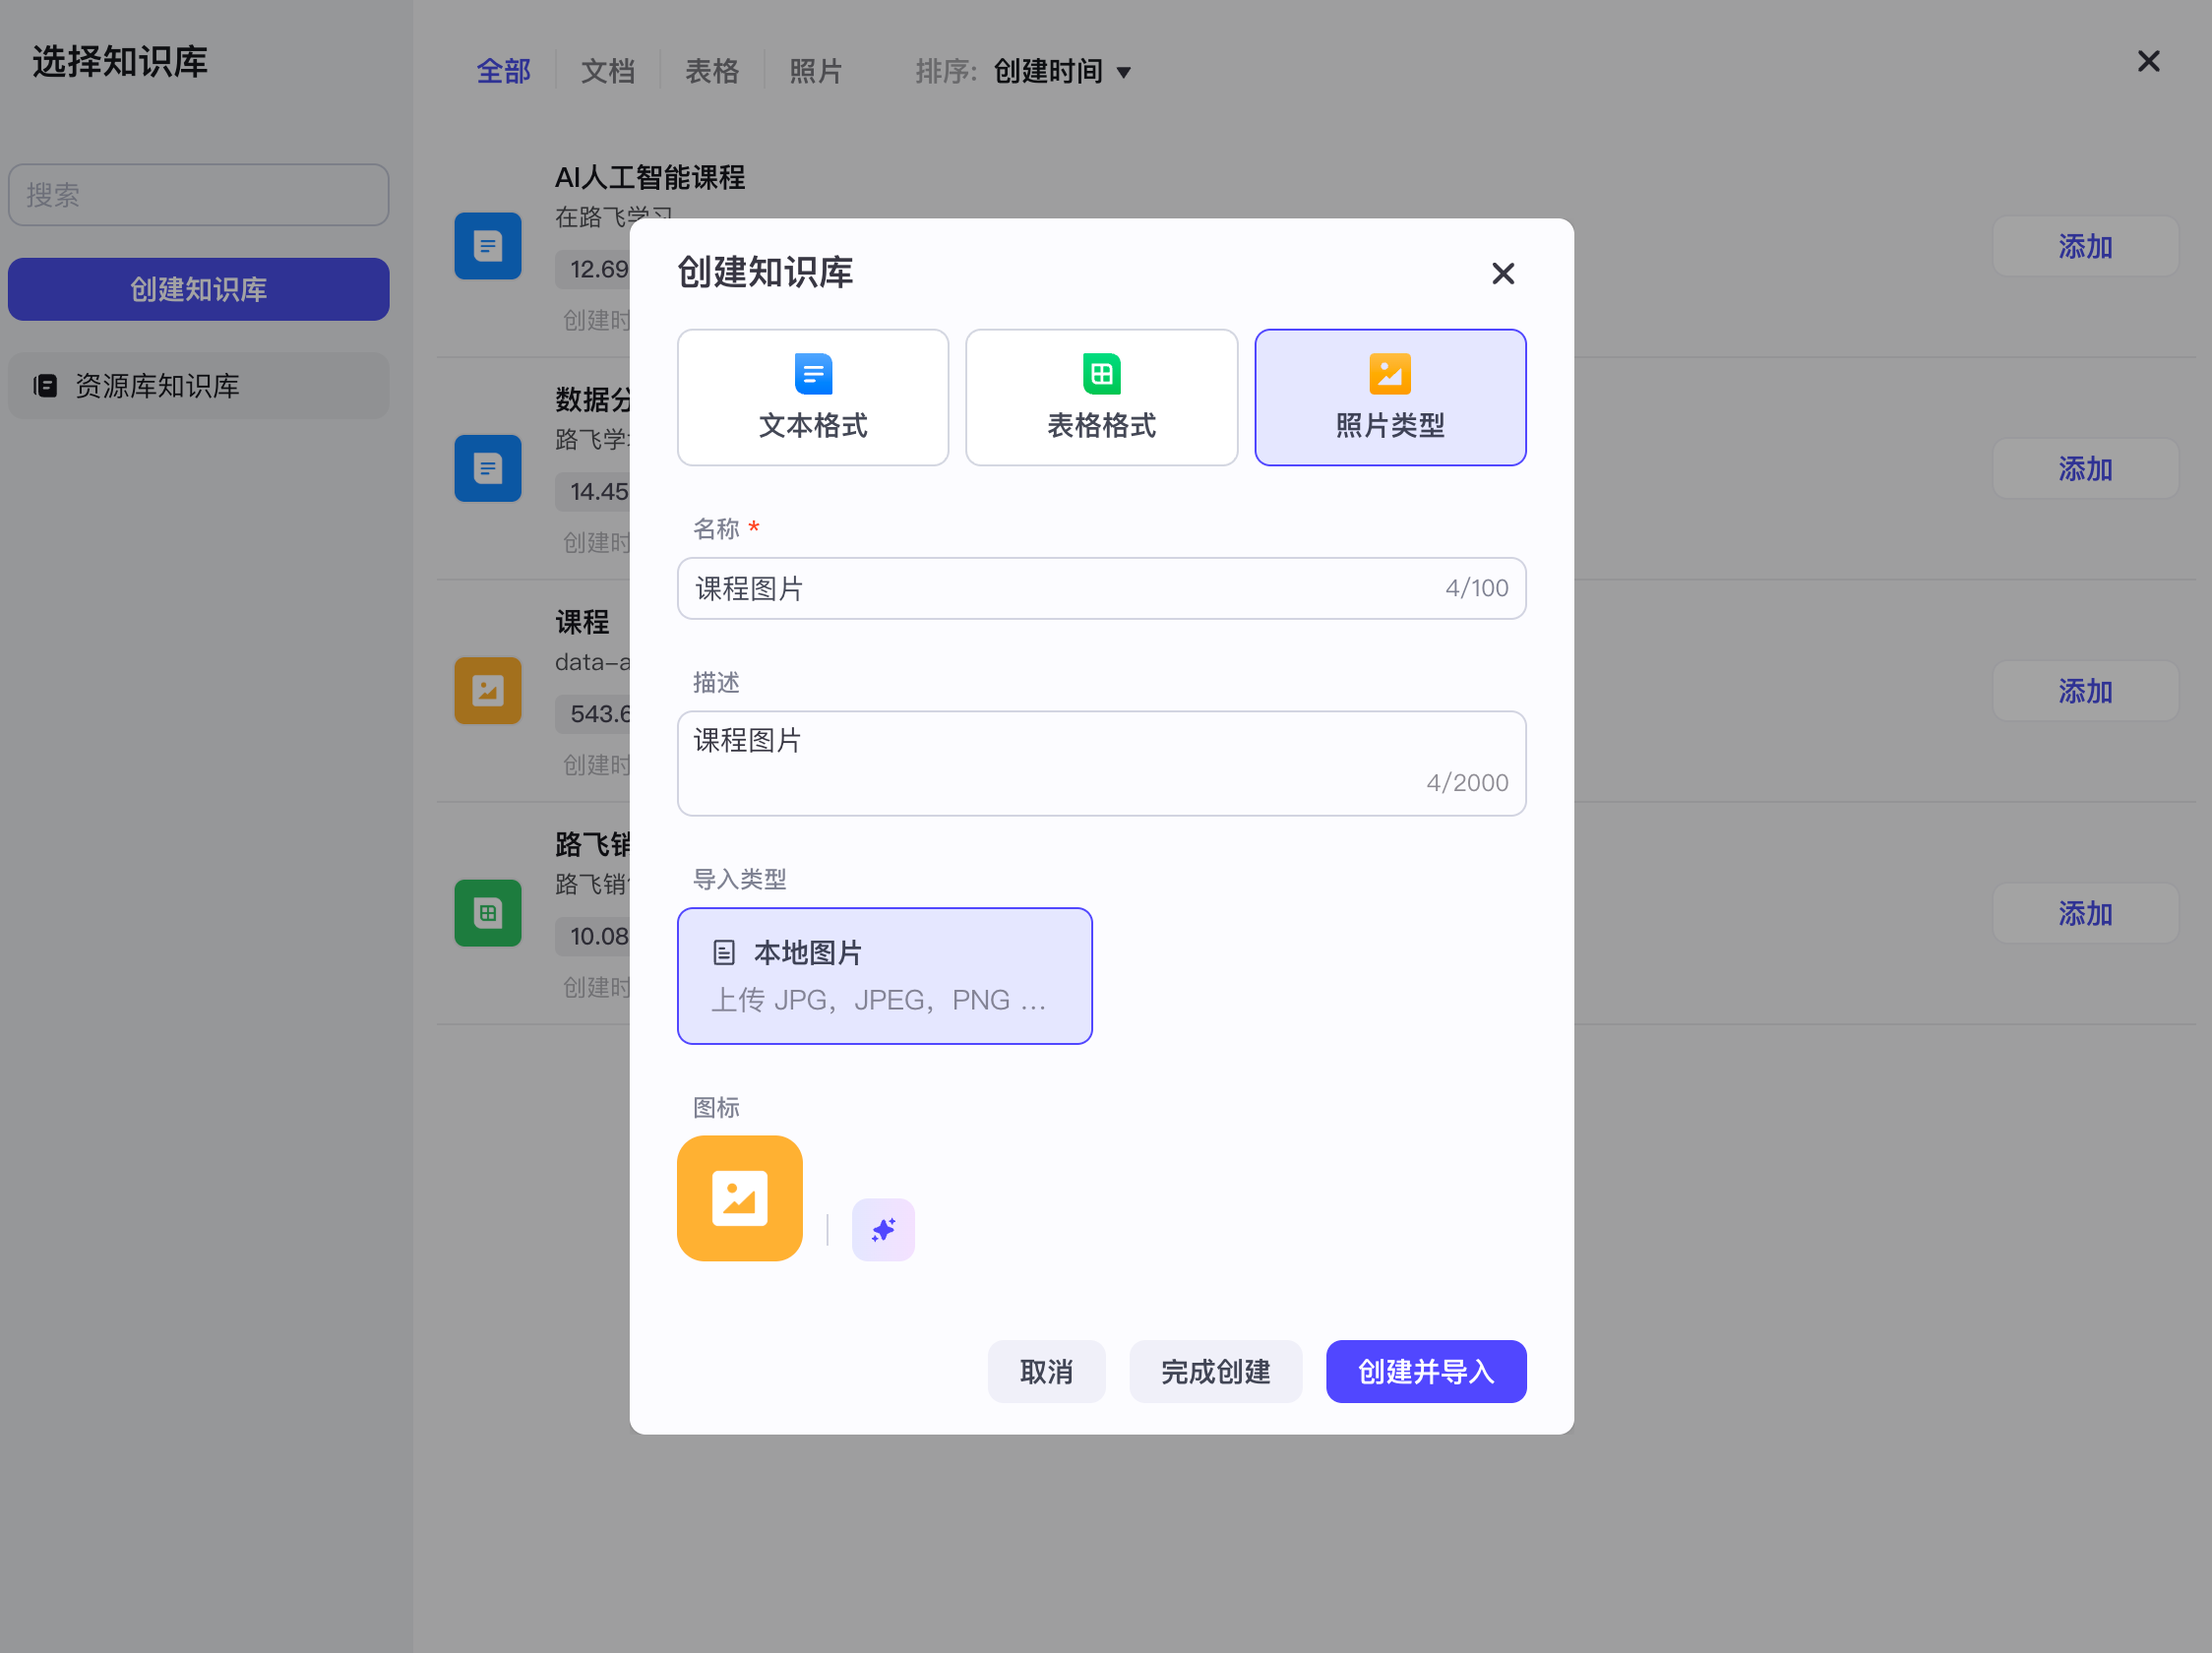Screen dimensions: 2212x1653
Task: Click the 完成创建 button
Action: (1216, 1371)
